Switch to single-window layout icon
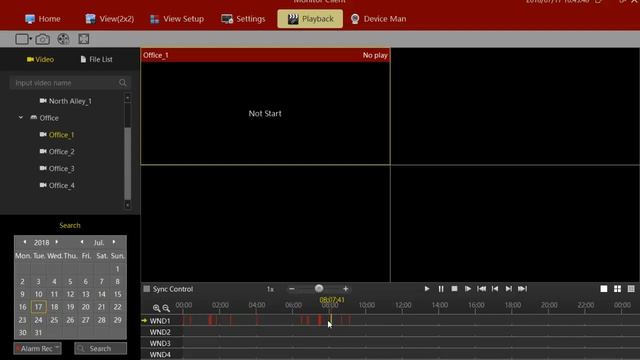This screenshot has width=640, height=360. point(604,289)
